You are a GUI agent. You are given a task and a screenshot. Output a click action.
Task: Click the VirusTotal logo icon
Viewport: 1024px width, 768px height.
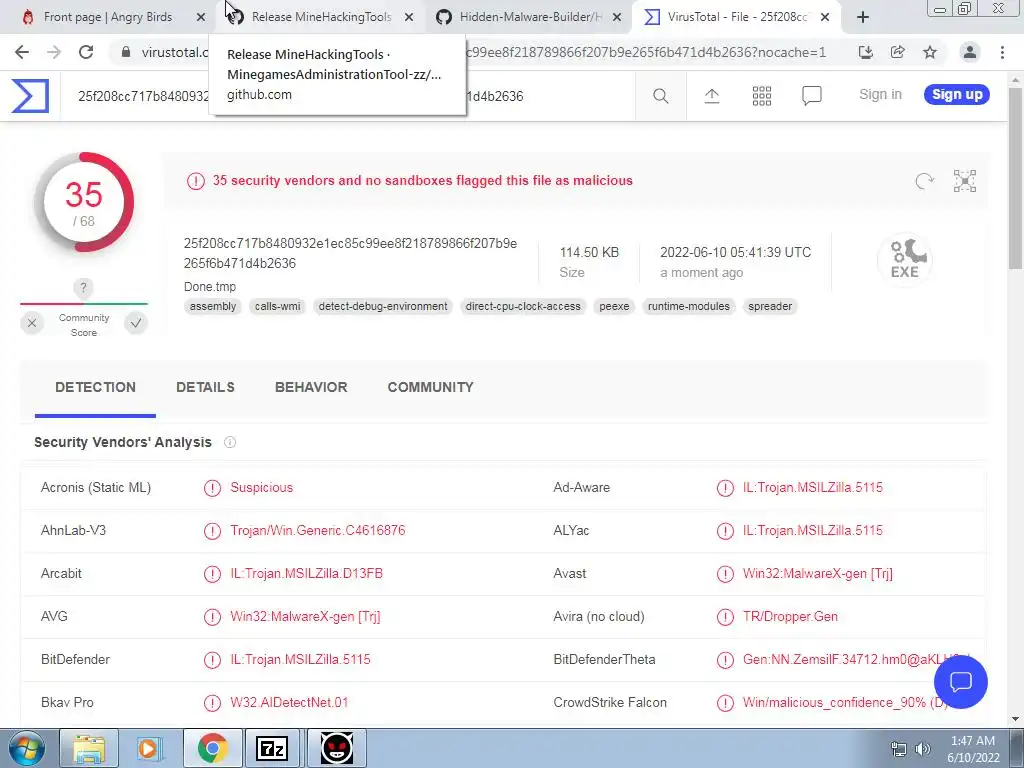(x=30, y=96)
